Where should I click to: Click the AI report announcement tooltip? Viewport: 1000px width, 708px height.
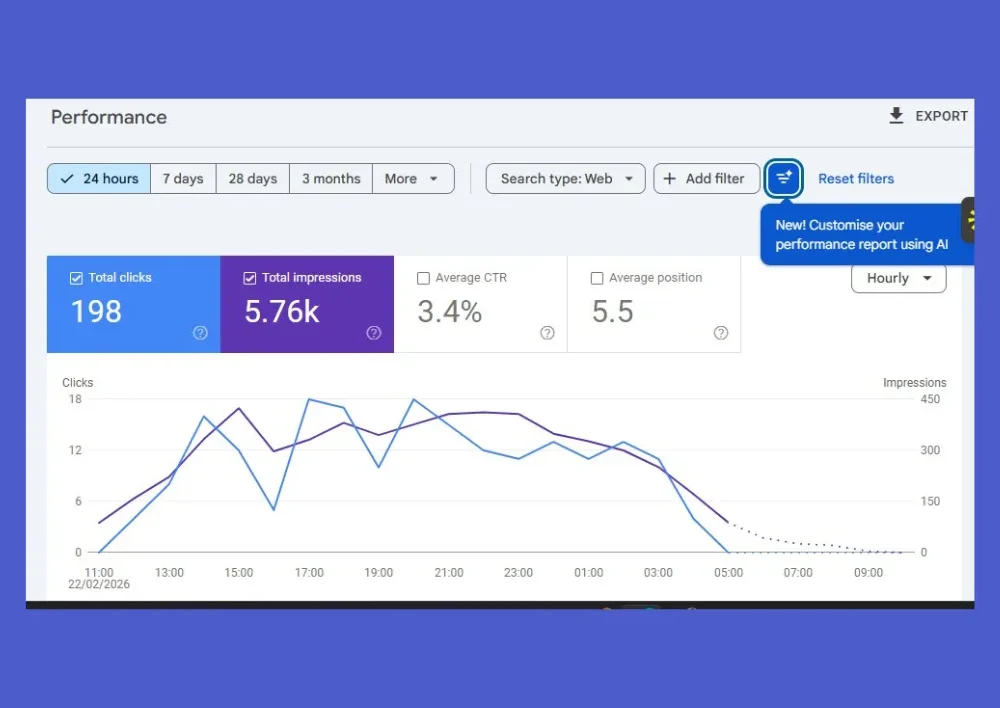(x=866, y=234)
